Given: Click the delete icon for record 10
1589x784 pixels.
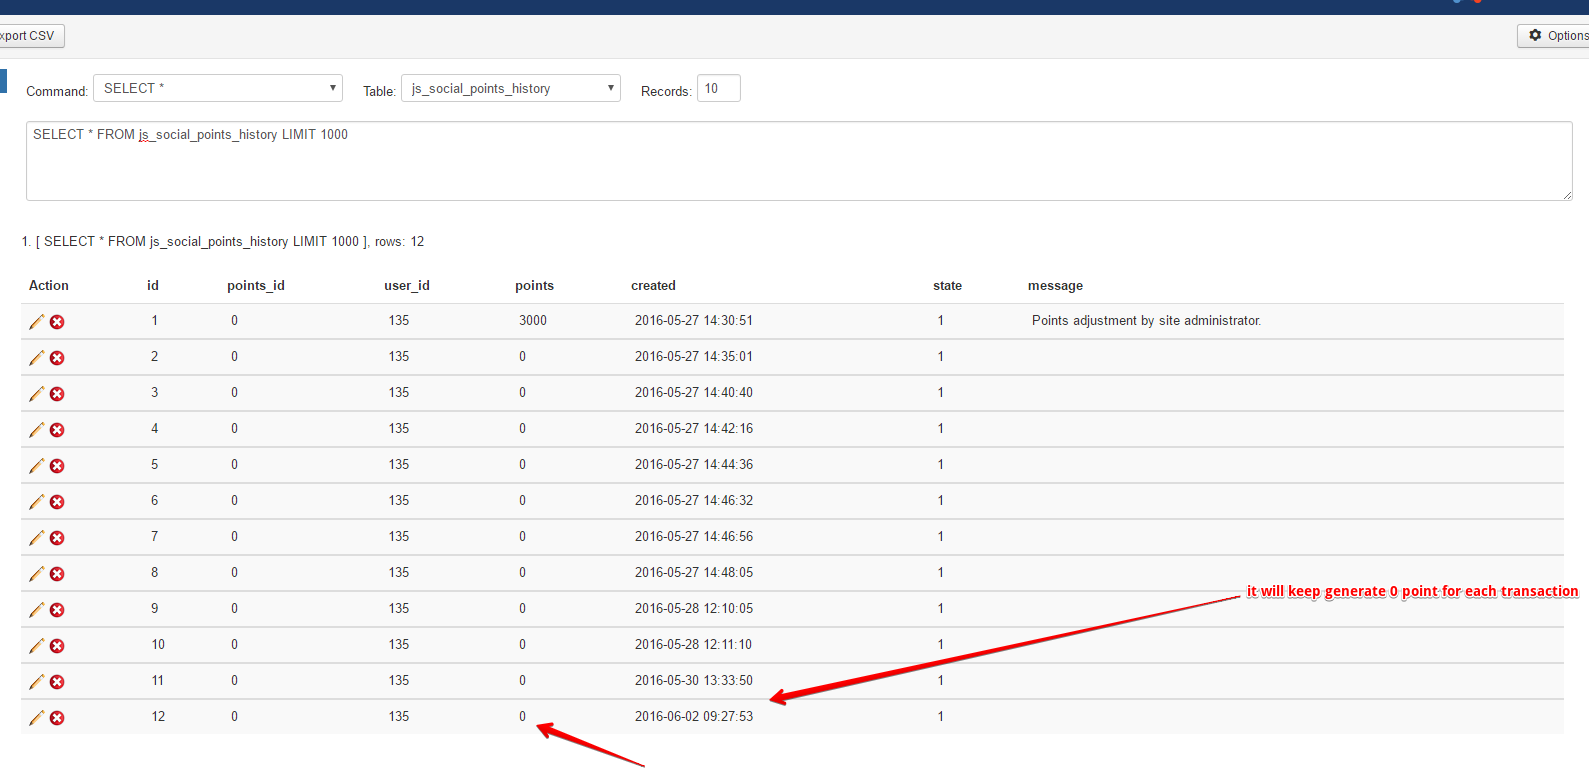Looking at the screenshot, I should (x=57, y=646).
